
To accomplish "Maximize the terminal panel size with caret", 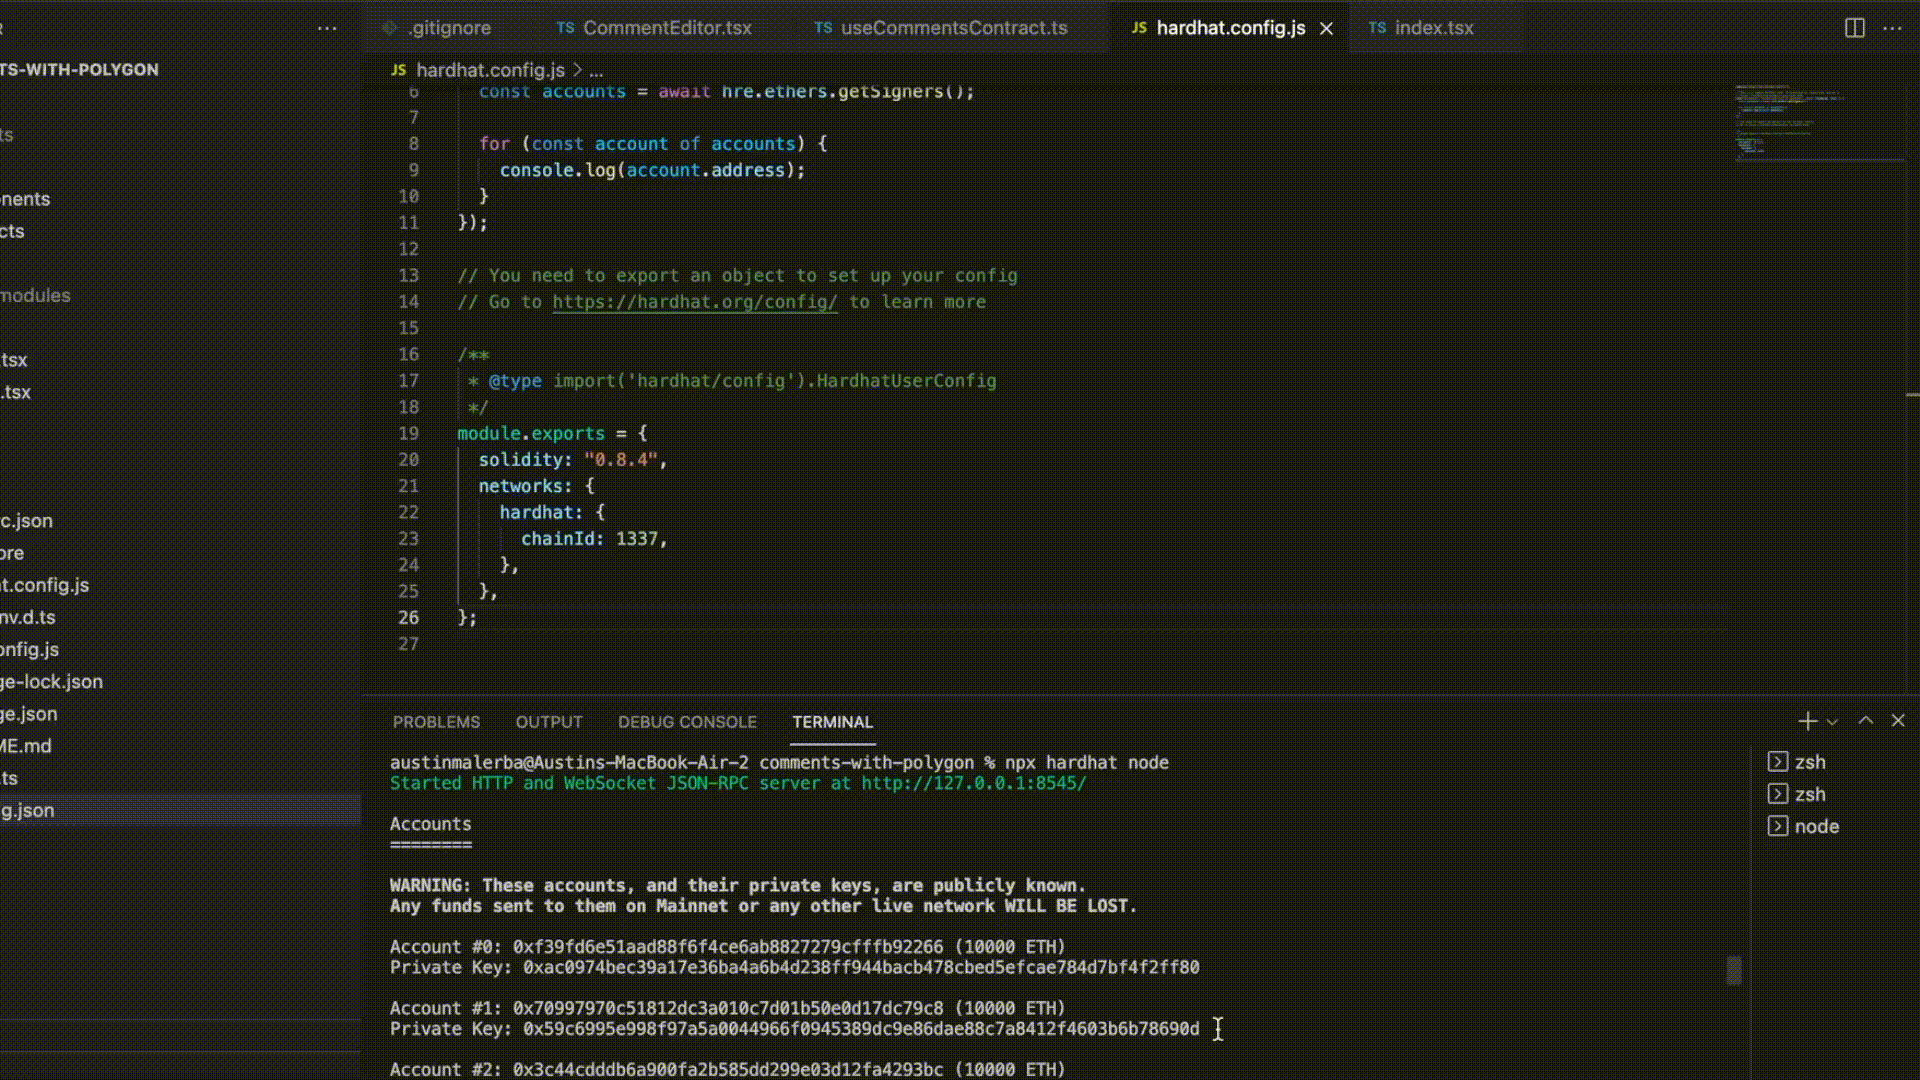I will (x=1865, y=721).
